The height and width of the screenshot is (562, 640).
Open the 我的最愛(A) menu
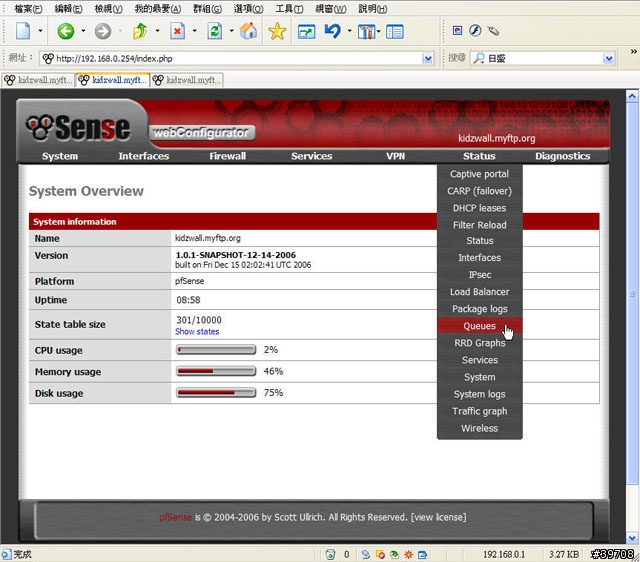click(158, 9)
